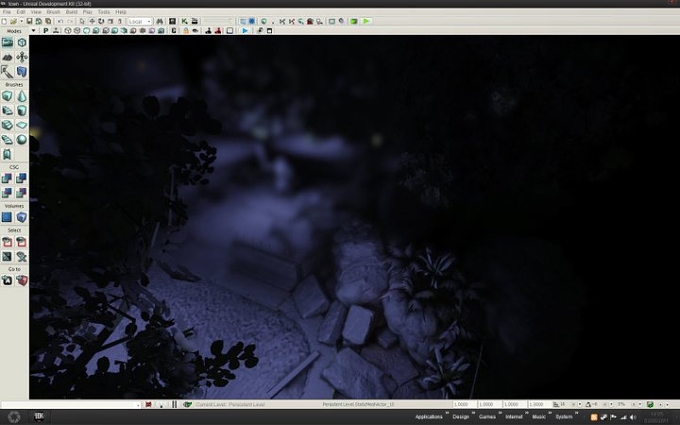Create a new level with toolbar icon
This screenshot has width=680, height=425.
coord(4,21)
